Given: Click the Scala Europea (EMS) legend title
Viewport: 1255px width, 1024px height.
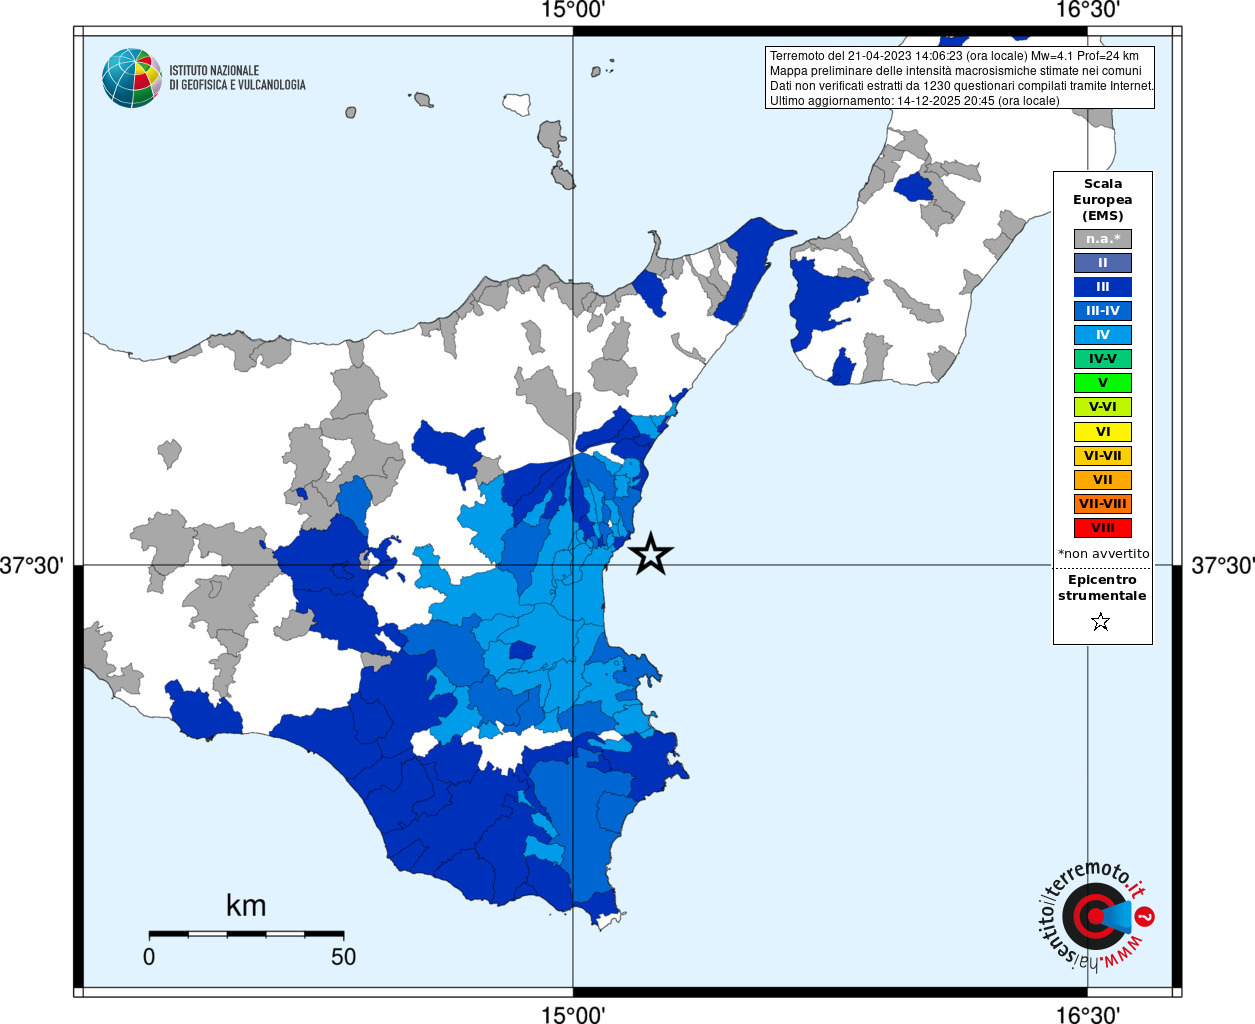Looking at the screenshot, I should (x=1103, y=200).
